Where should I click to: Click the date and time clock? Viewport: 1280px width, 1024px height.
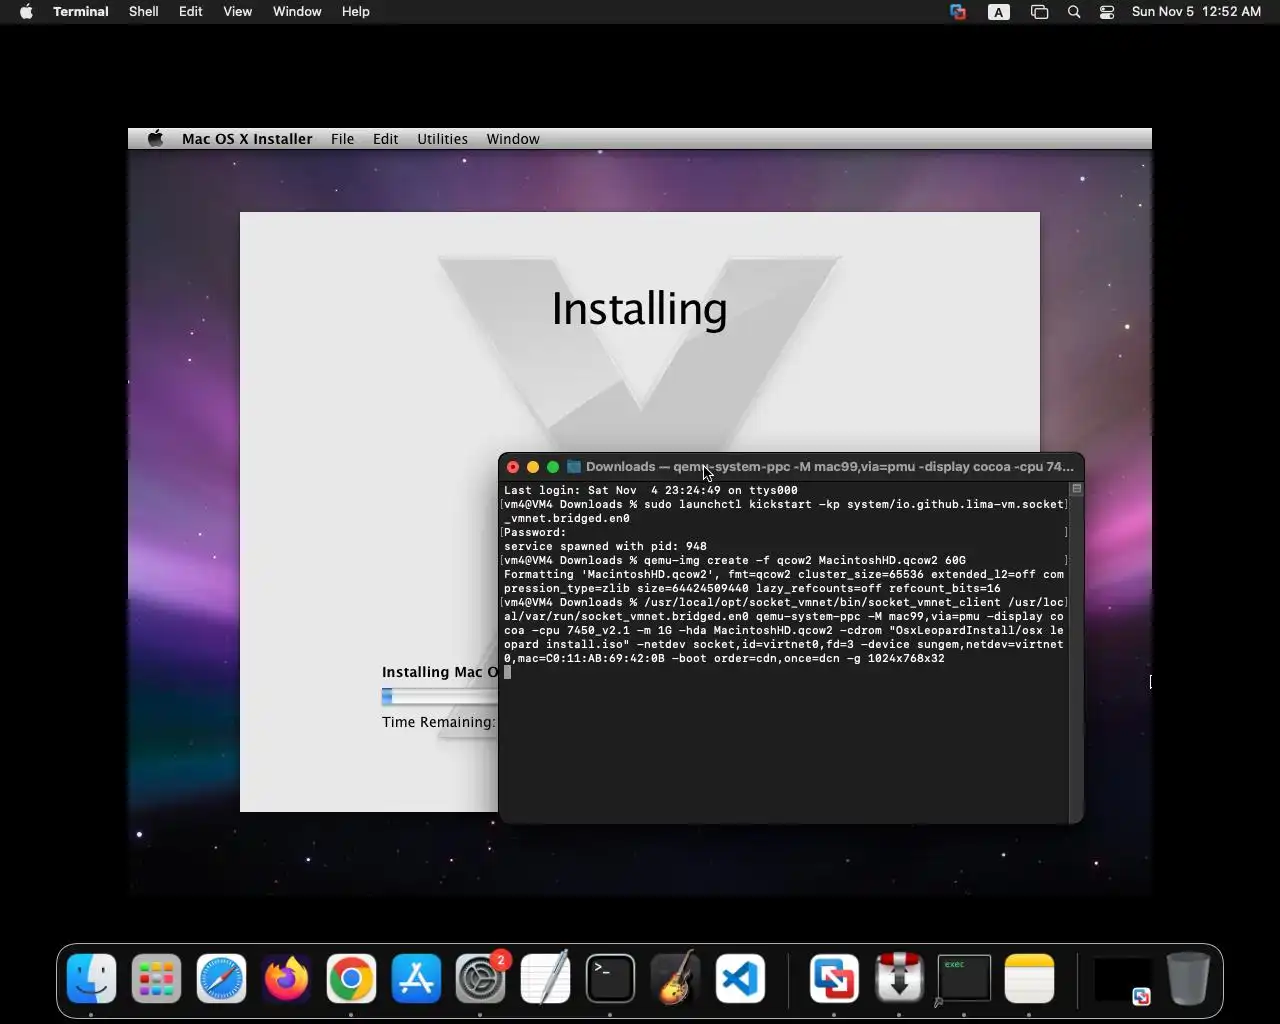click(x=1196, y=12)
